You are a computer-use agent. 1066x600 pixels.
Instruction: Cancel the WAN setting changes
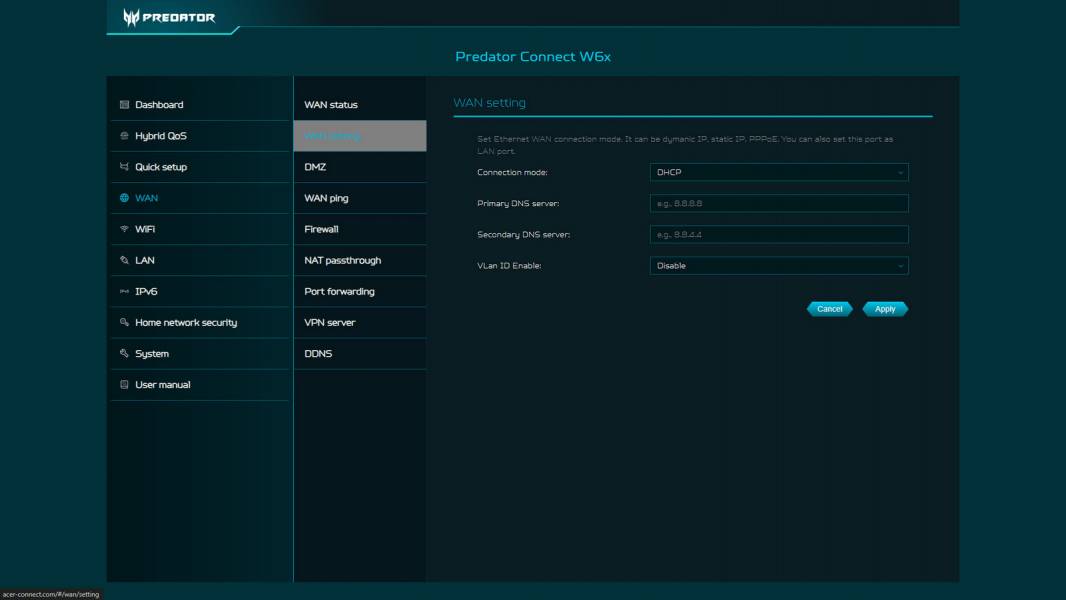click(x=829, y=309)
